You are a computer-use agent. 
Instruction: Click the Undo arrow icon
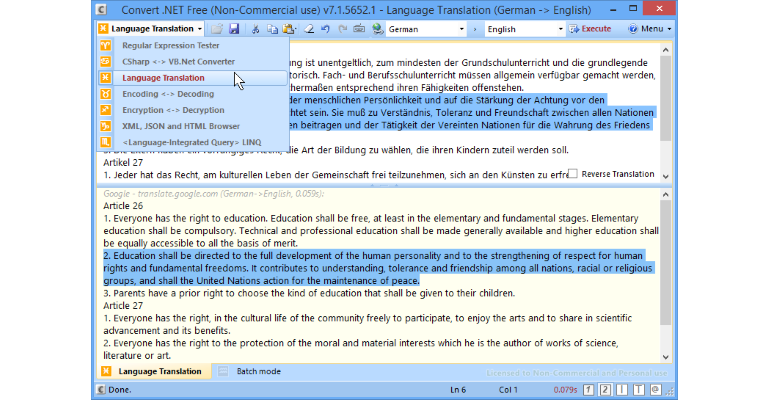pyautogui.click(x=326, y=29)
